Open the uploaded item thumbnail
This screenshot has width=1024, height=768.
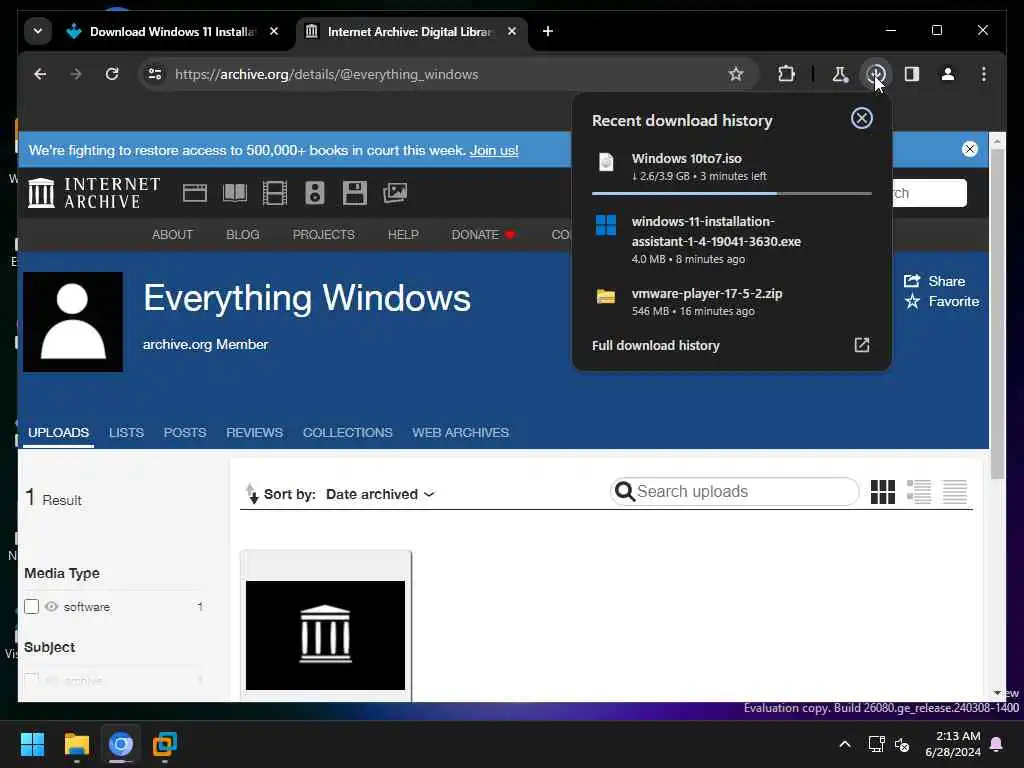(x=325, y=634)
